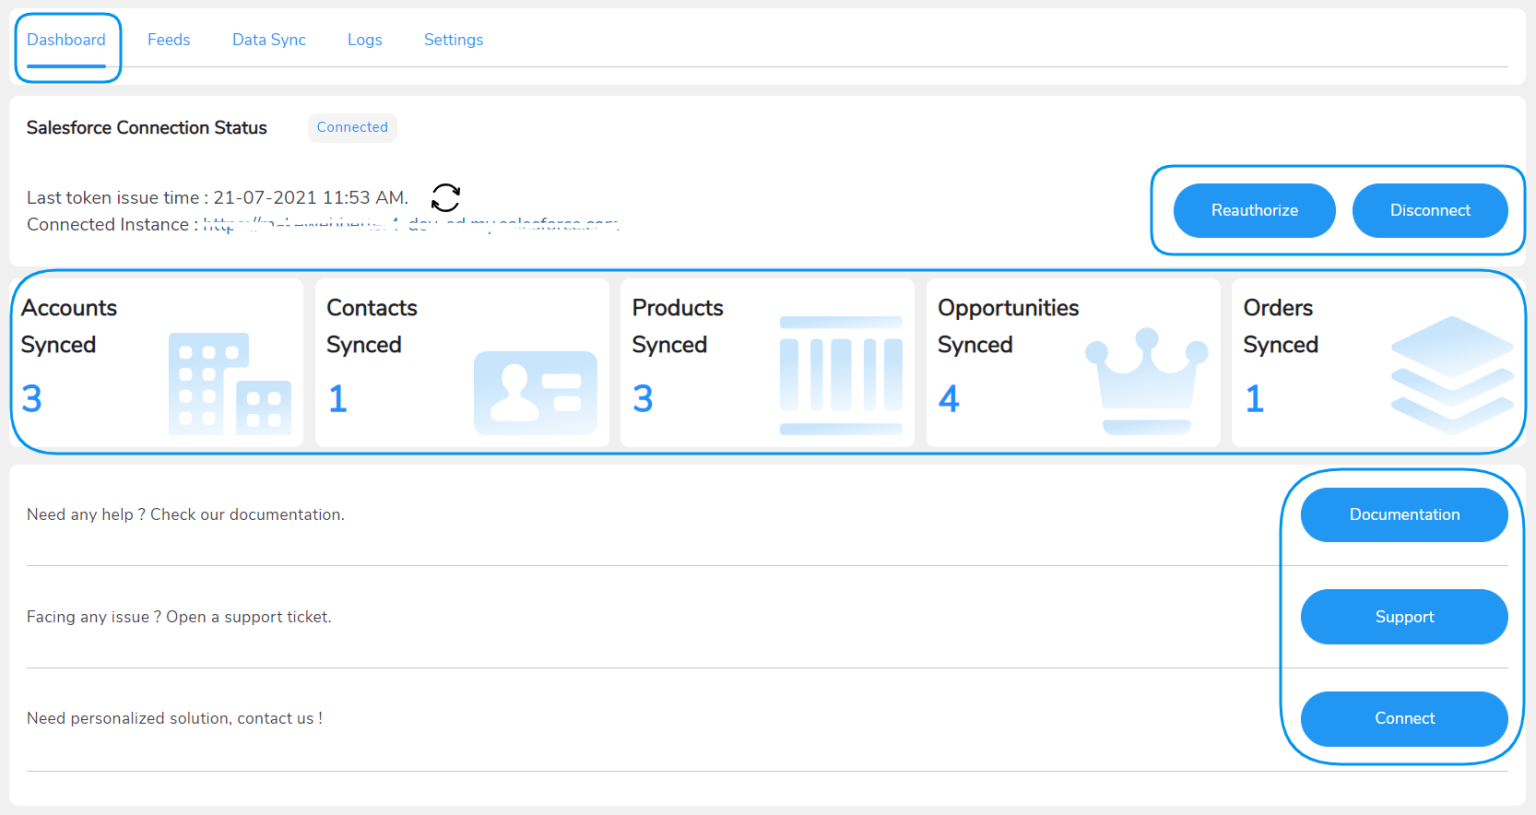1536x815 pixels.
Task: Open the Logs tab
Action: tap(365, 40)
